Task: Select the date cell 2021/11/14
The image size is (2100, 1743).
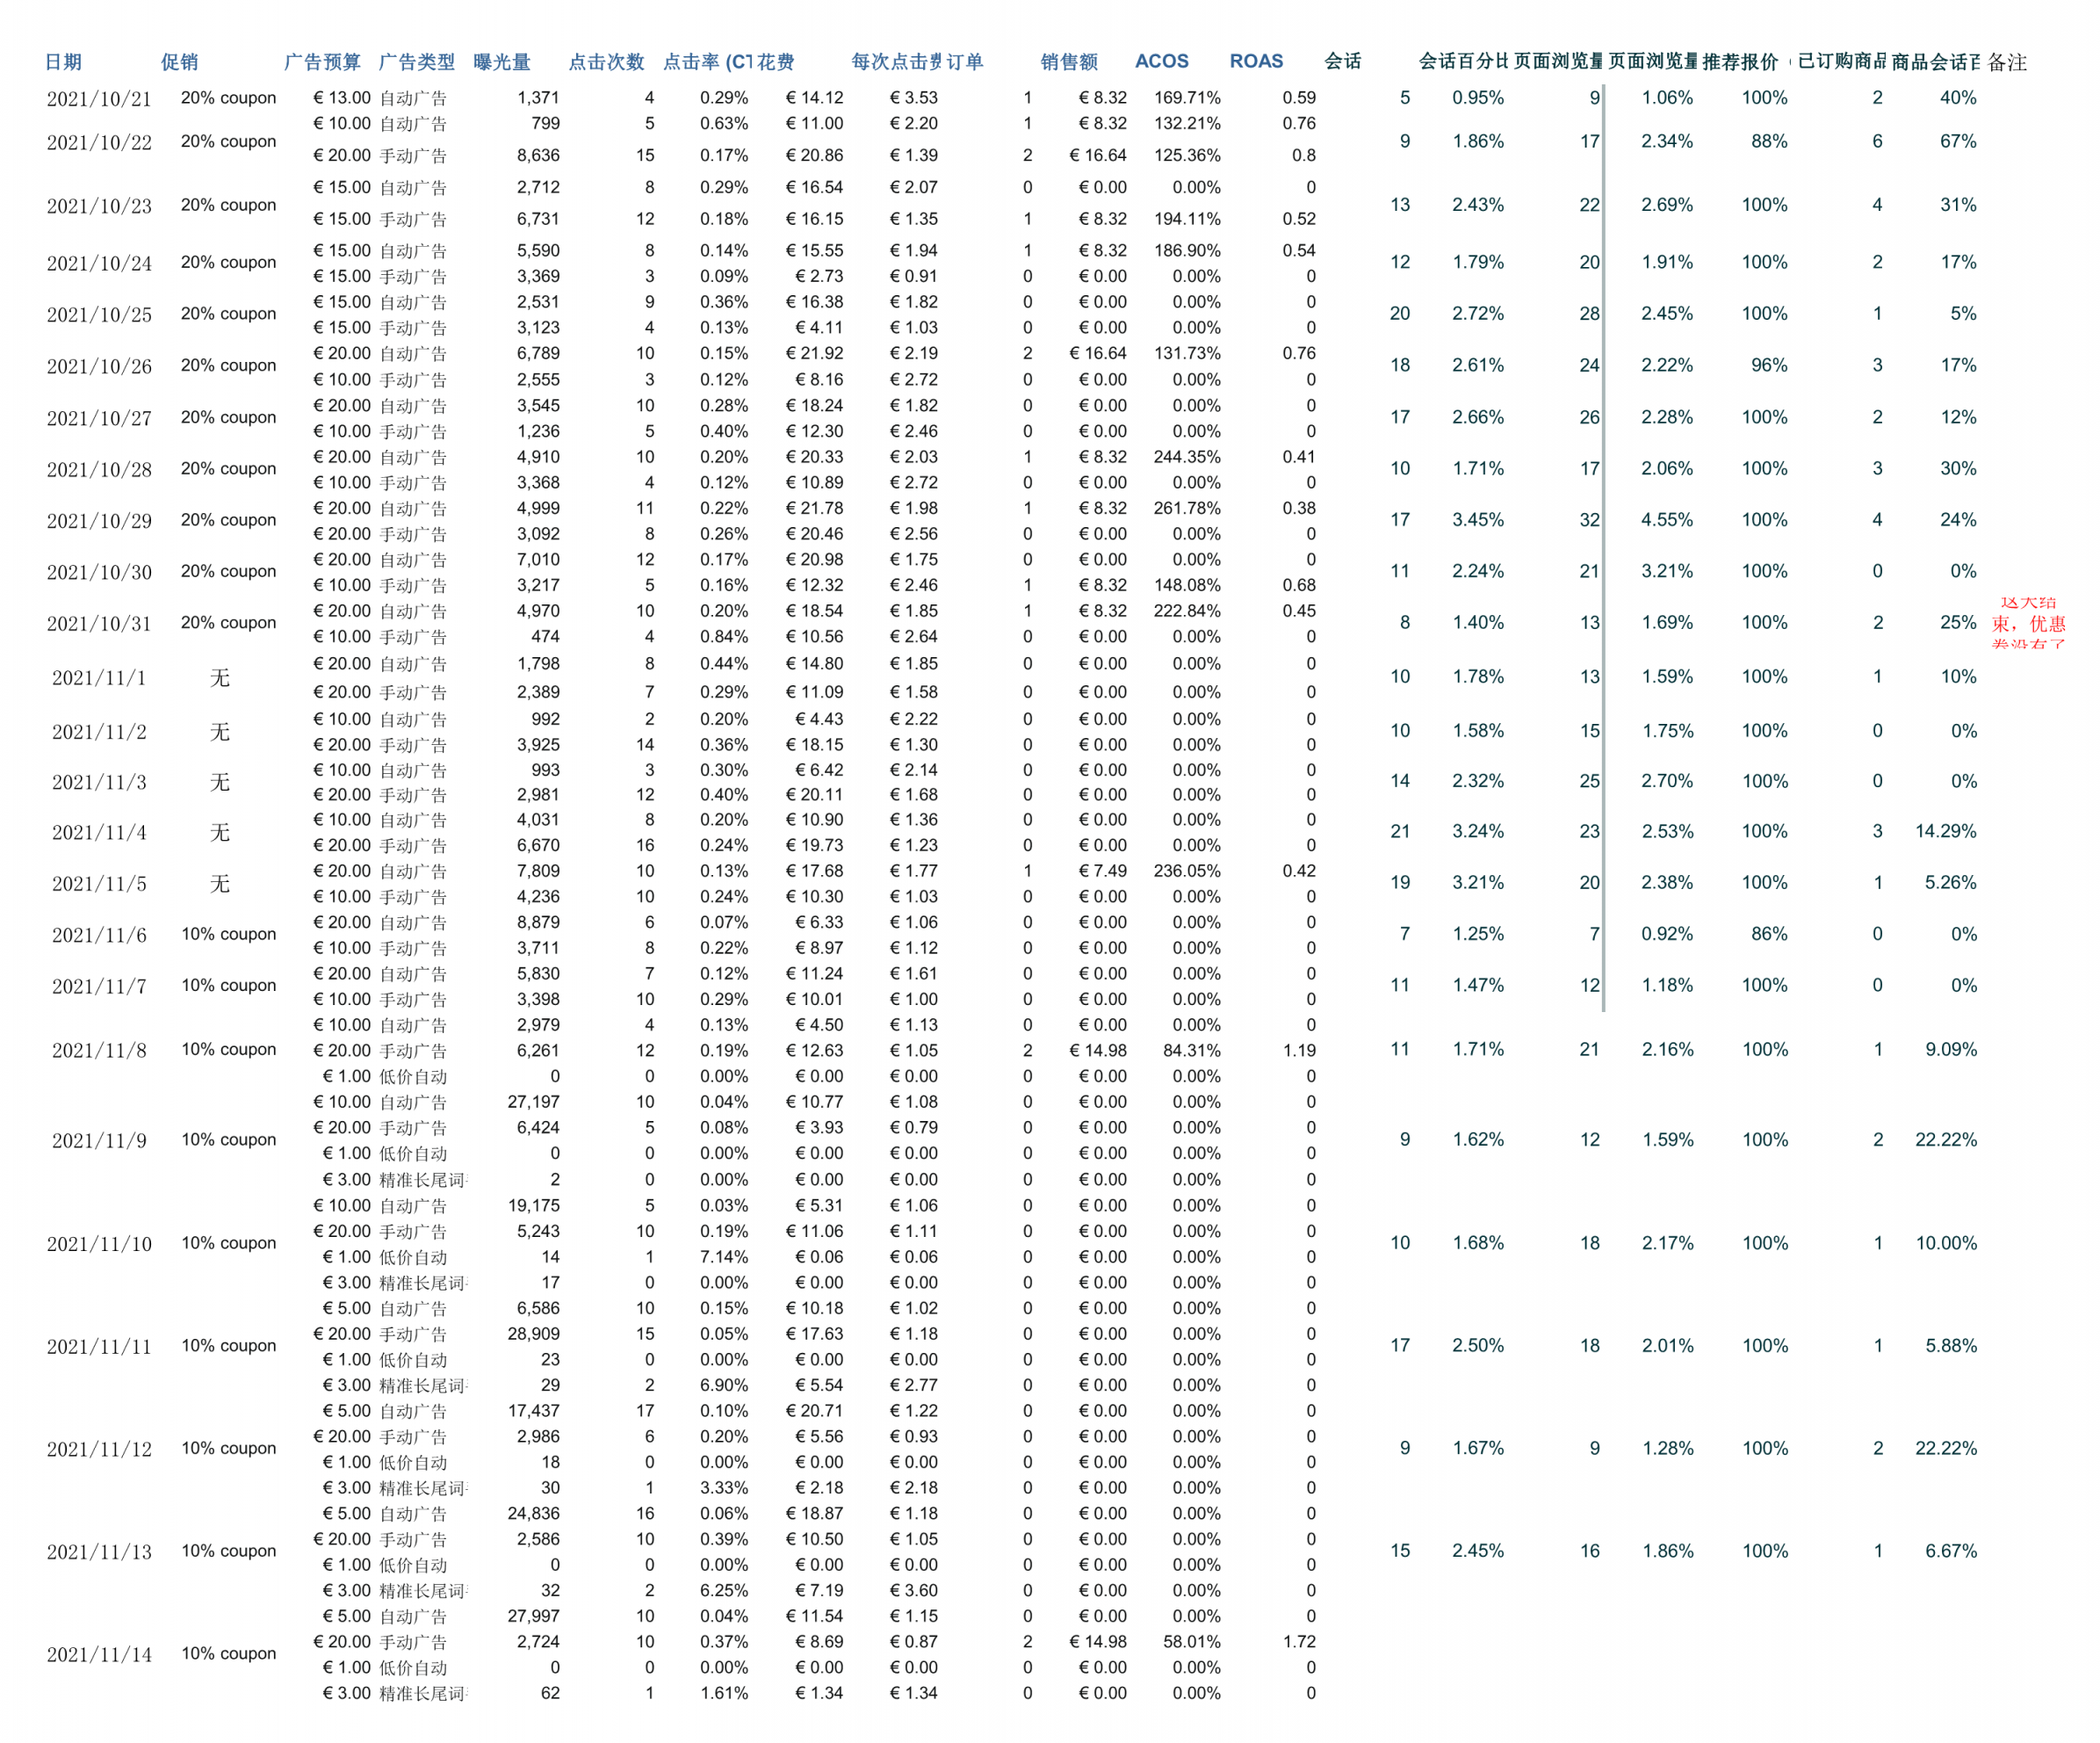Action: pos(99,1655)
